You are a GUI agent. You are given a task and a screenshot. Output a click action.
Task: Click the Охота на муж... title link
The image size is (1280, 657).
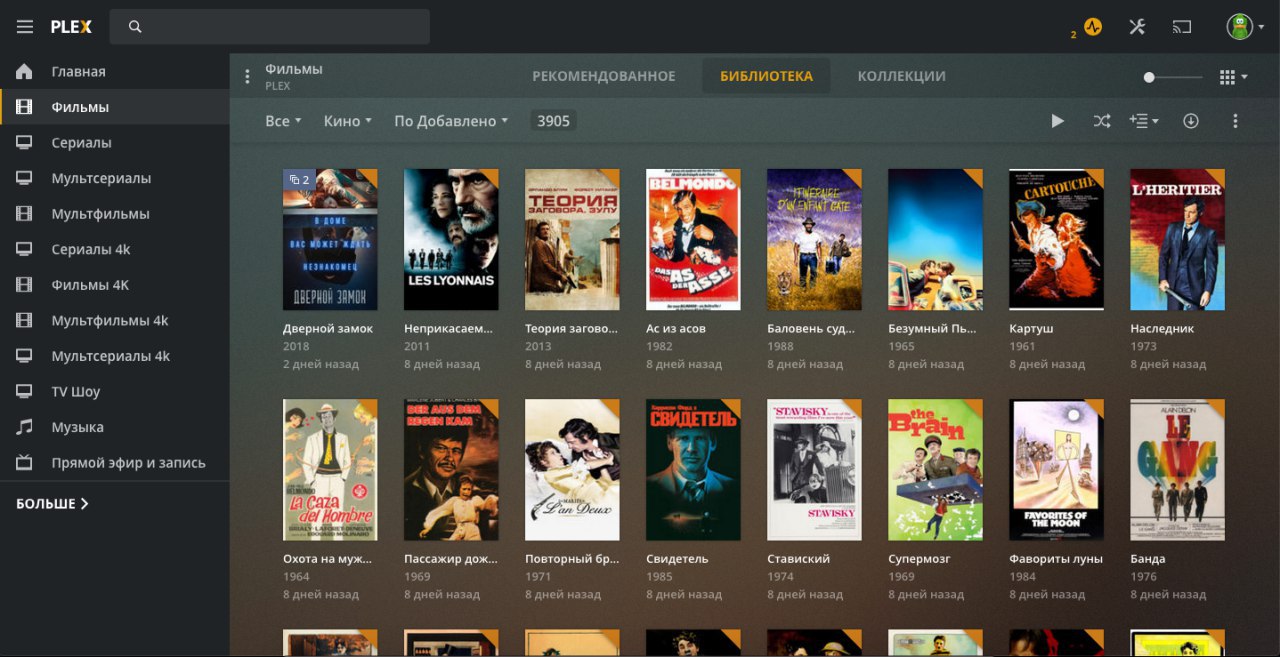(327, 559)
